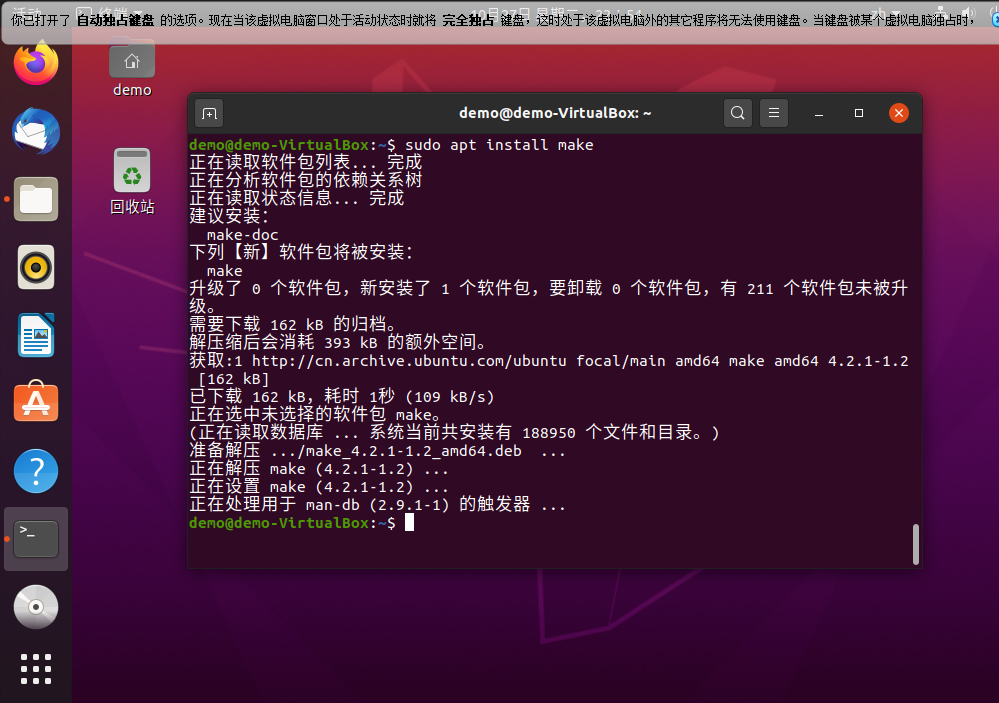Image resolution: width=999 pixels, height=703 pixels.
Task: Open the terminal search tool
Action: [738, 113]
